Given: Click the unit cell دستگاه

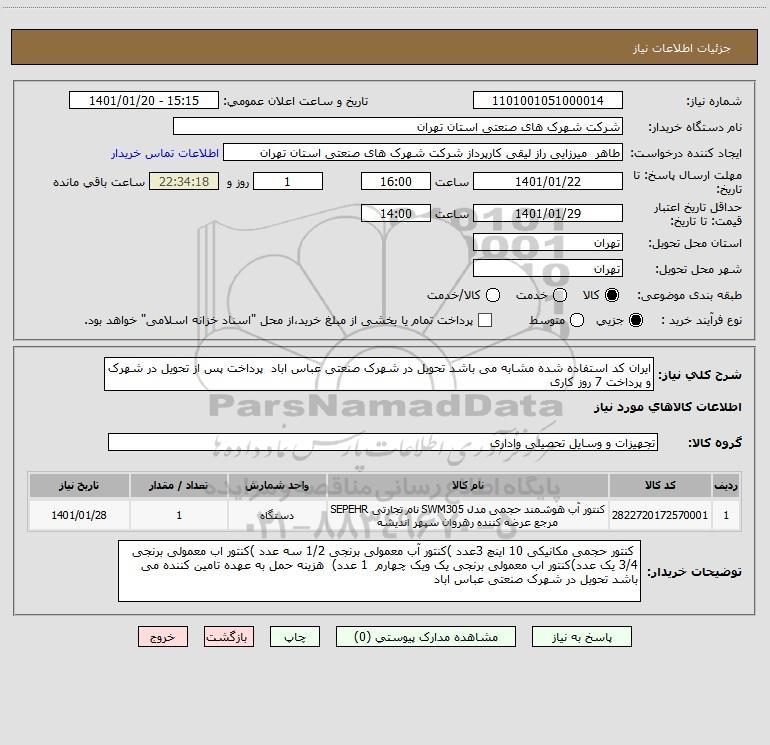Looking at the screenshot, I should [277, 515].
